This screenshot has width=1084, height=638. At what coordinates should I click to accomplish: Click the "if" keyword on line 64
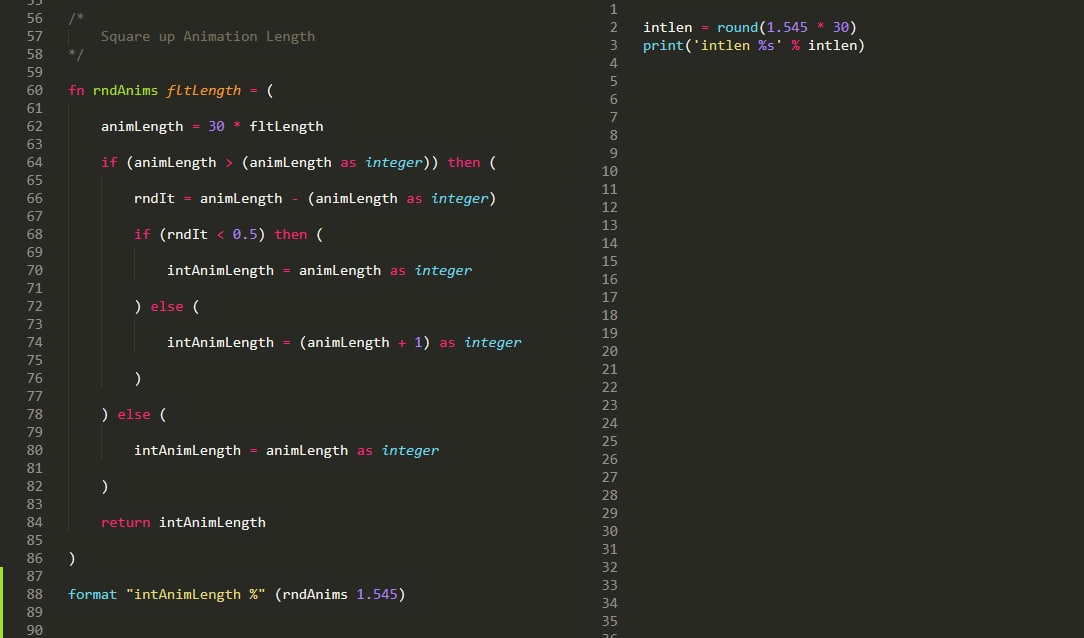click(x=109, y=162)
